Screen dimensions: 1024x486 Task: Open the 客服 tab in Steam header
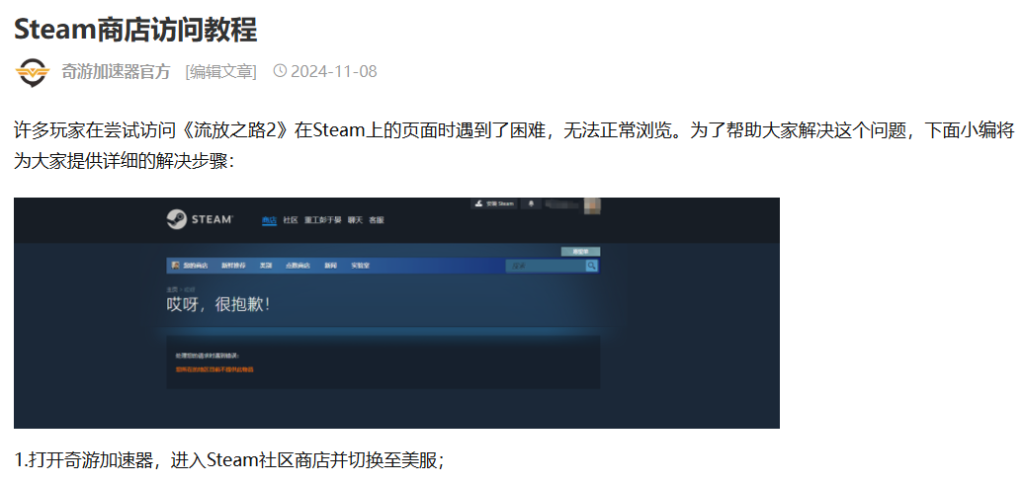click(x=376, y=220)
